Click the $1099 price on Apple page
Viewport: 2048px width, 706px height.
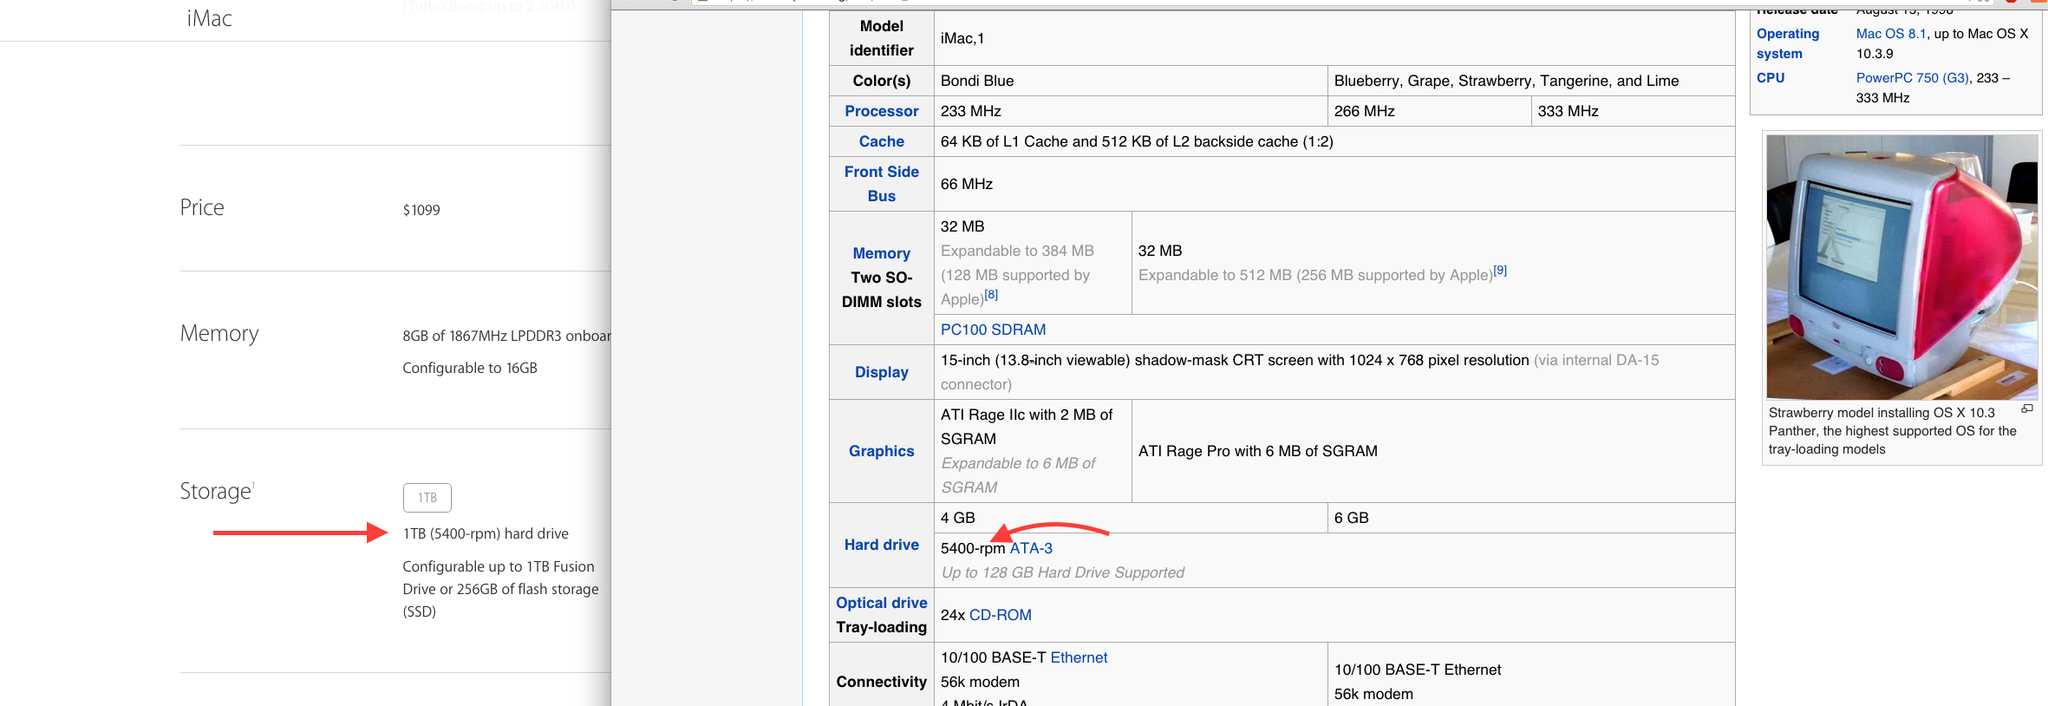pos(421,210)
